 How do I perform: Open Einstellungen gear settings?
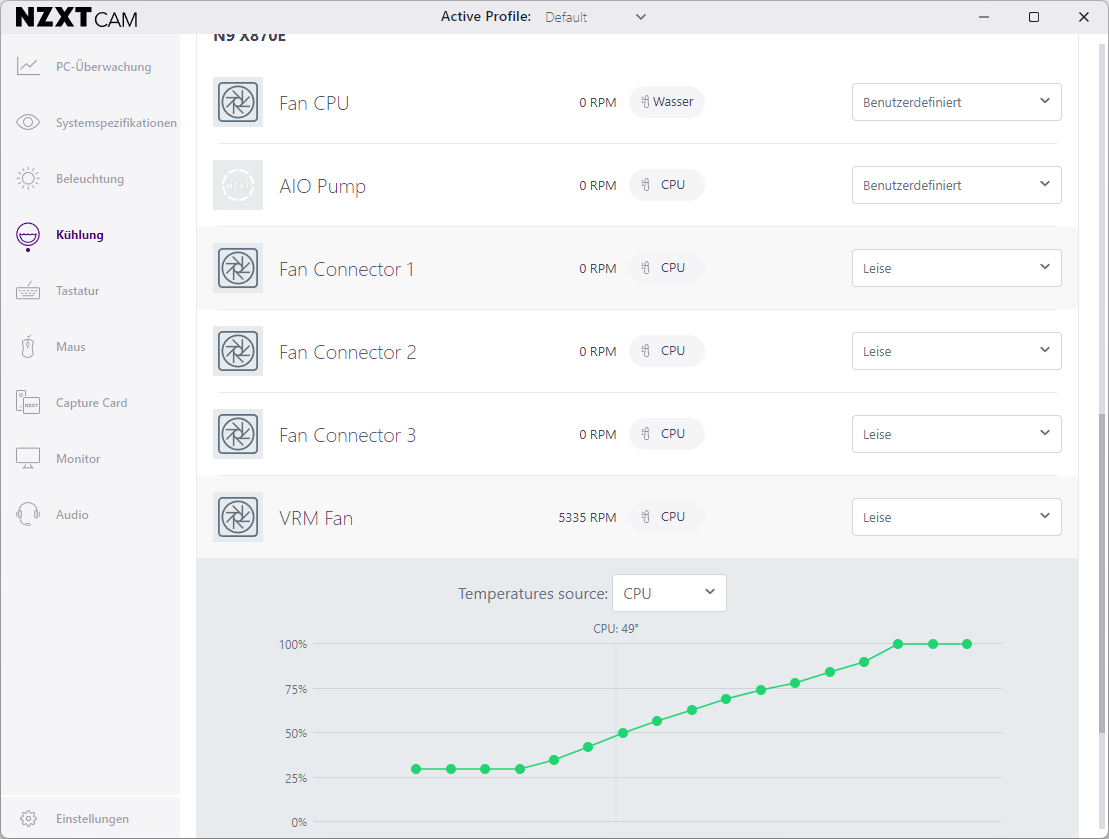29,819
